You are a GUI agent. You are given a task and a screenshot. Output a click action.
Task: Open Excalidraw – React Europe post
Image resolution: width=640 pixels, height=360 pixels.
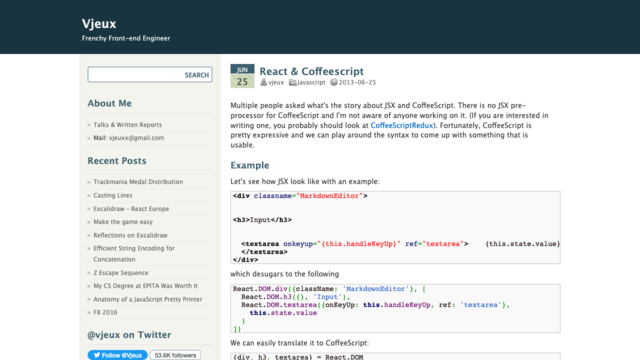click(x=131, y=209)
